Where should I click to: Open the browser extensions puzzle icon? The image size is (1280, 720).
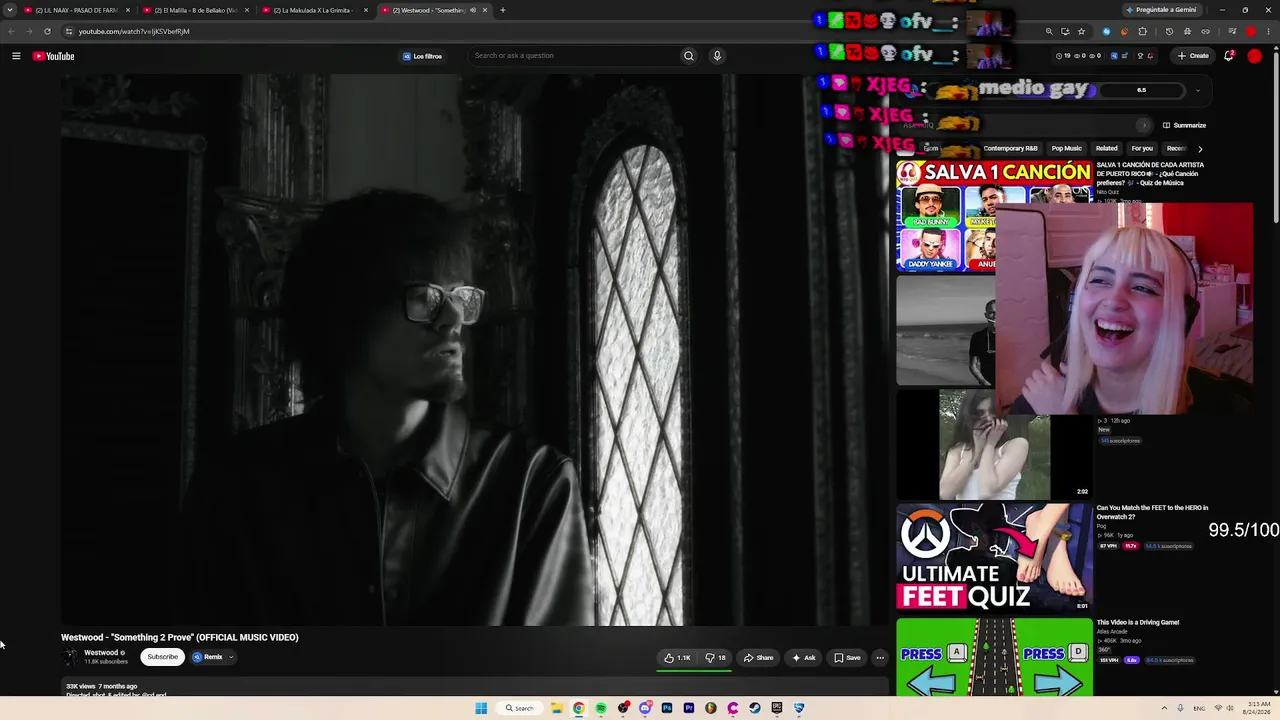click(1143, 31)
